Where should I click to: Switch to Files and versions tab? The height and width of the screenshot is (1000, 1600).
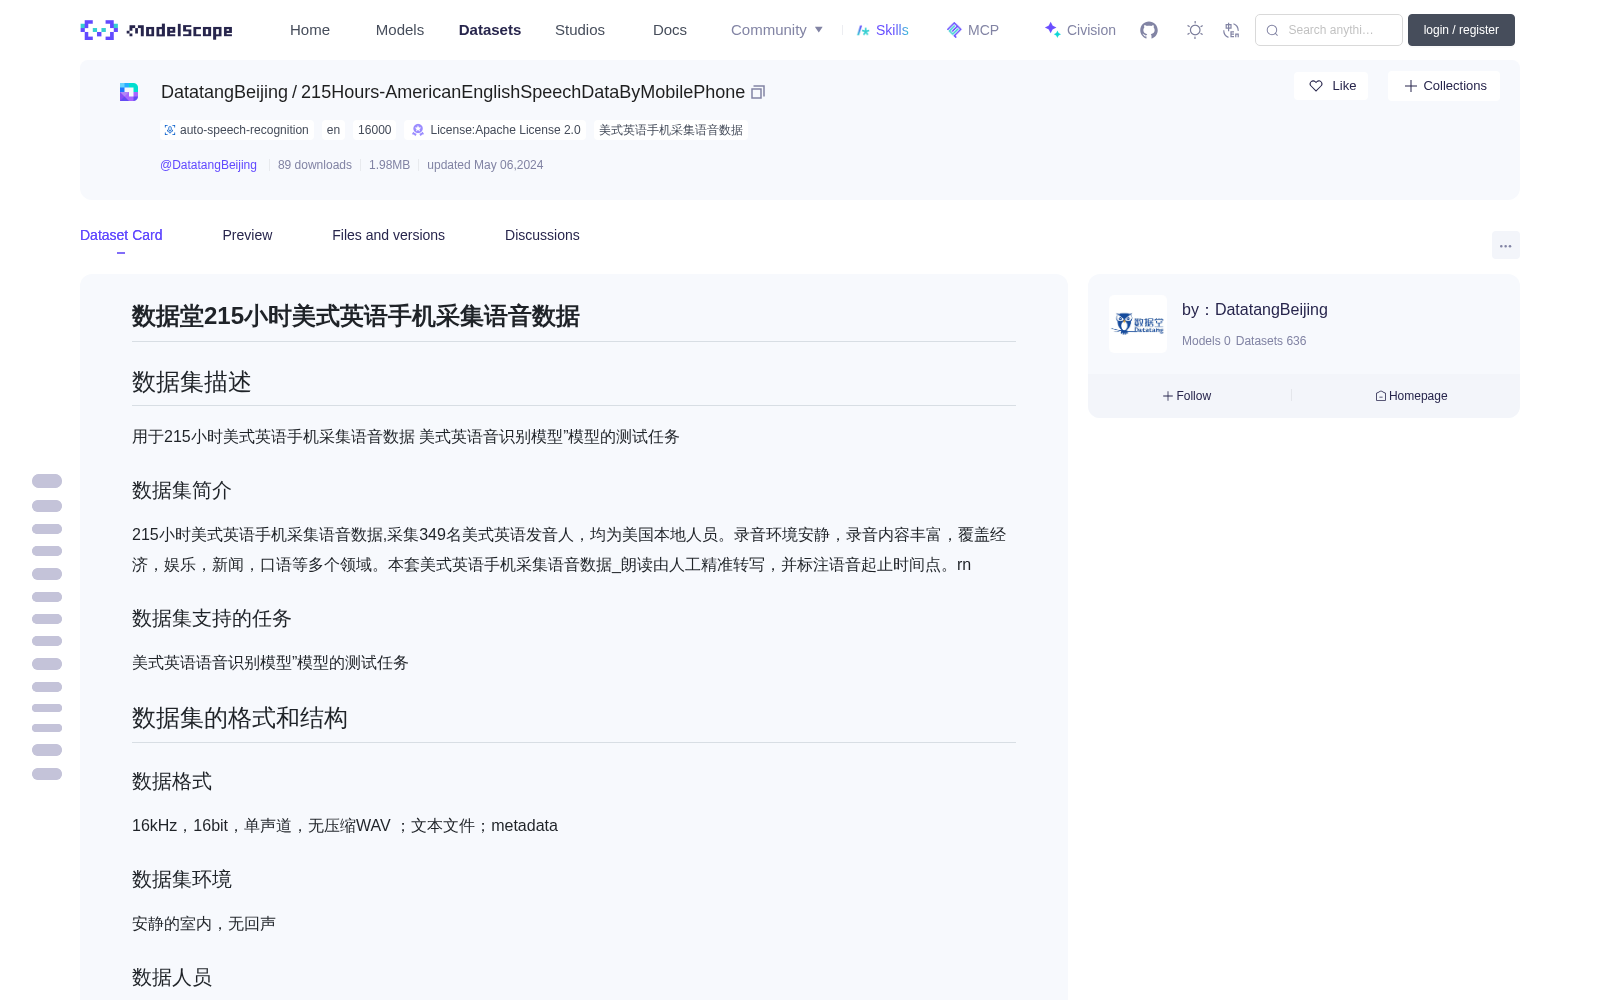coord(388,235)
